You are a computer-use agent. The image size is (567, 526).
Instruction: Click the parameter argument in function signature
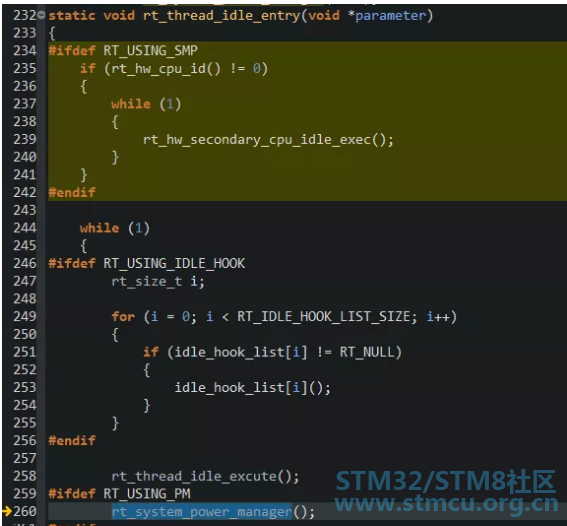click(391, 16)
